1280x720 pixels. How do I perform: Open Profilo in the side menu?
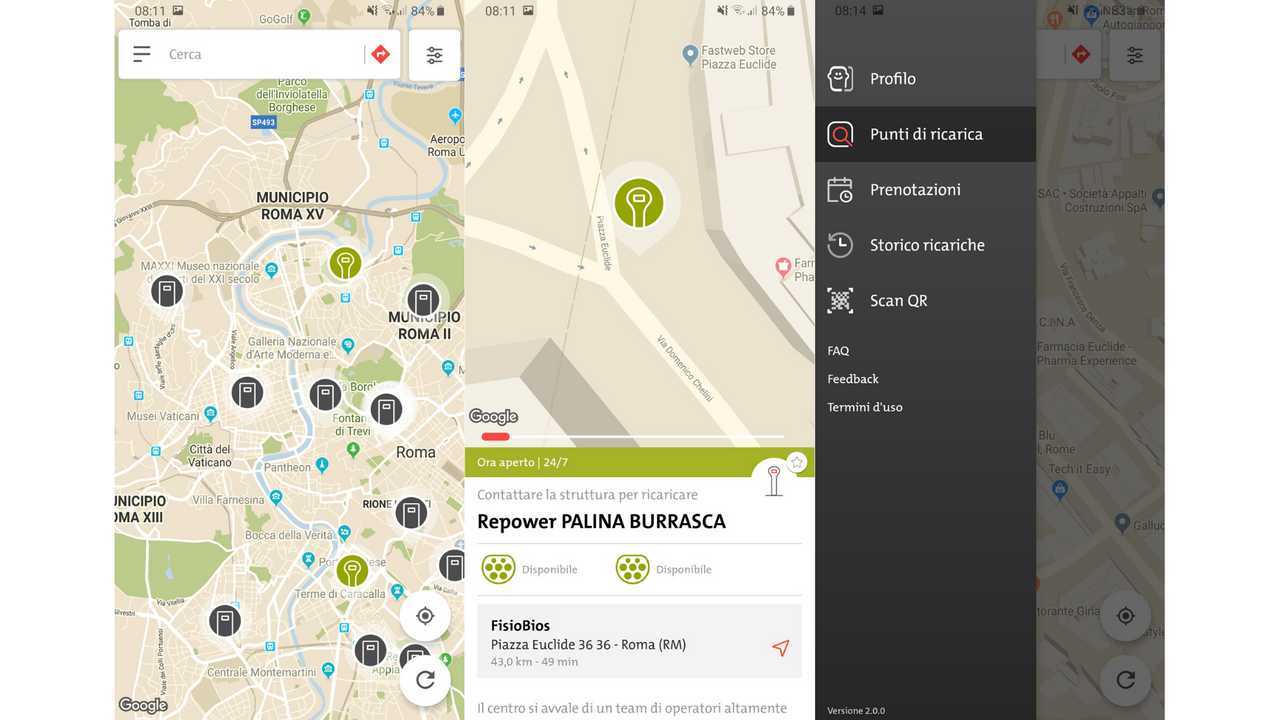point(925,78)
